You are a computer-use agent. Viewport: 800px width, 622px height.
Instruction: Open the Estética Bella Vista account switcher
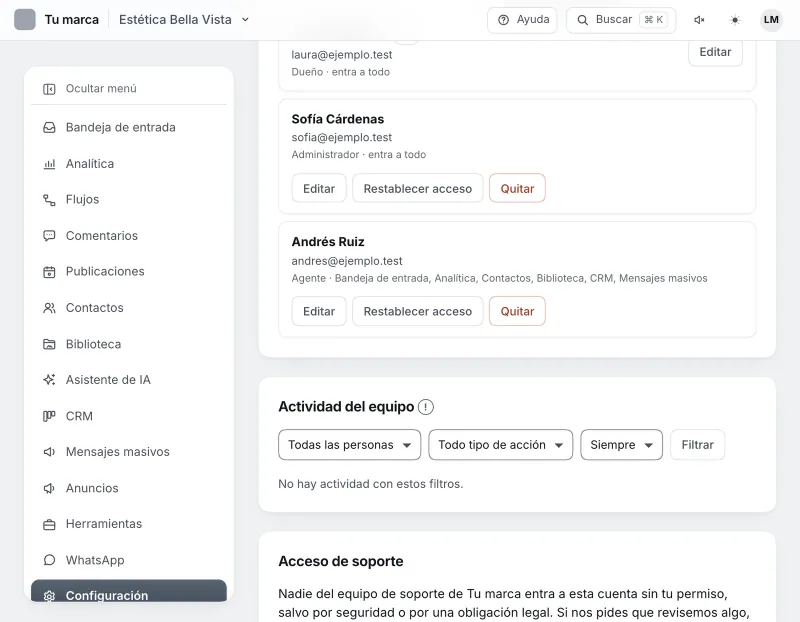184,20
